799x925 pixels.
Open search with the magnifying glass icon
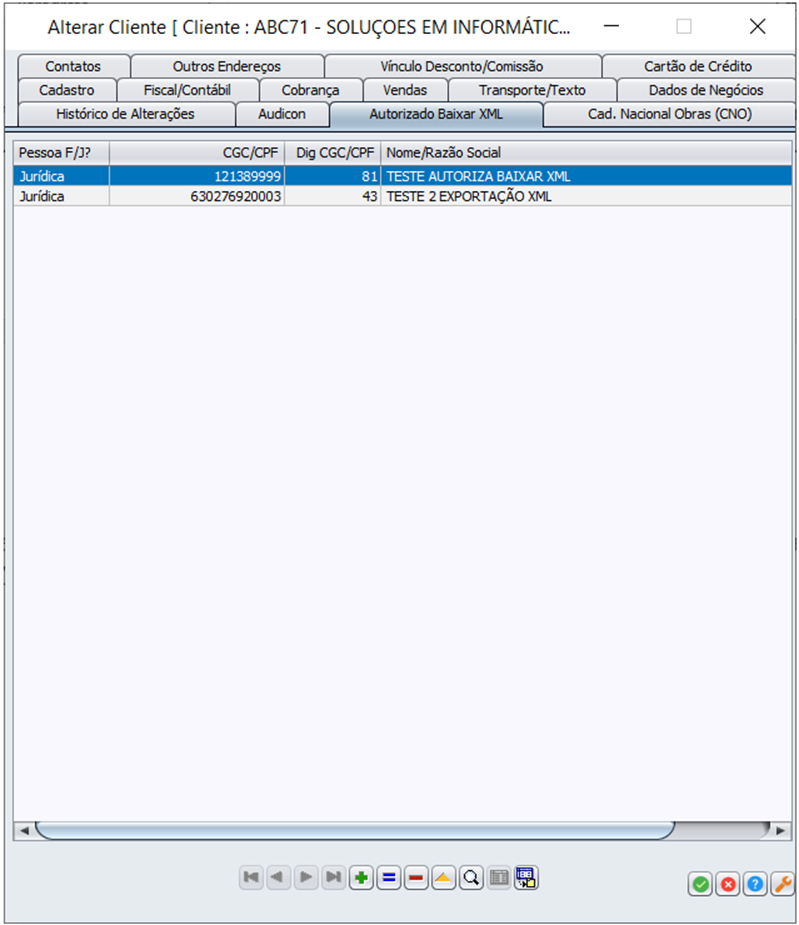point(471,878)
